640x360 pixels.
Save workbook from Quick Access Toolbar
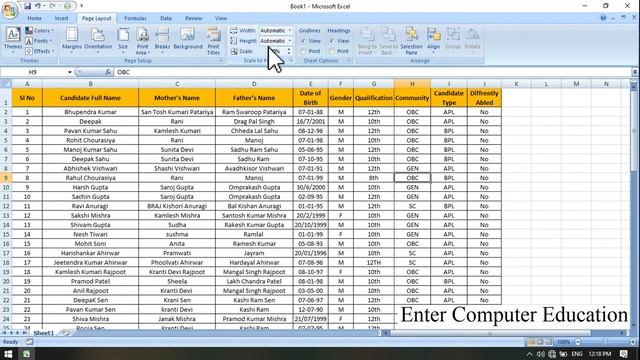click(27, 6)
